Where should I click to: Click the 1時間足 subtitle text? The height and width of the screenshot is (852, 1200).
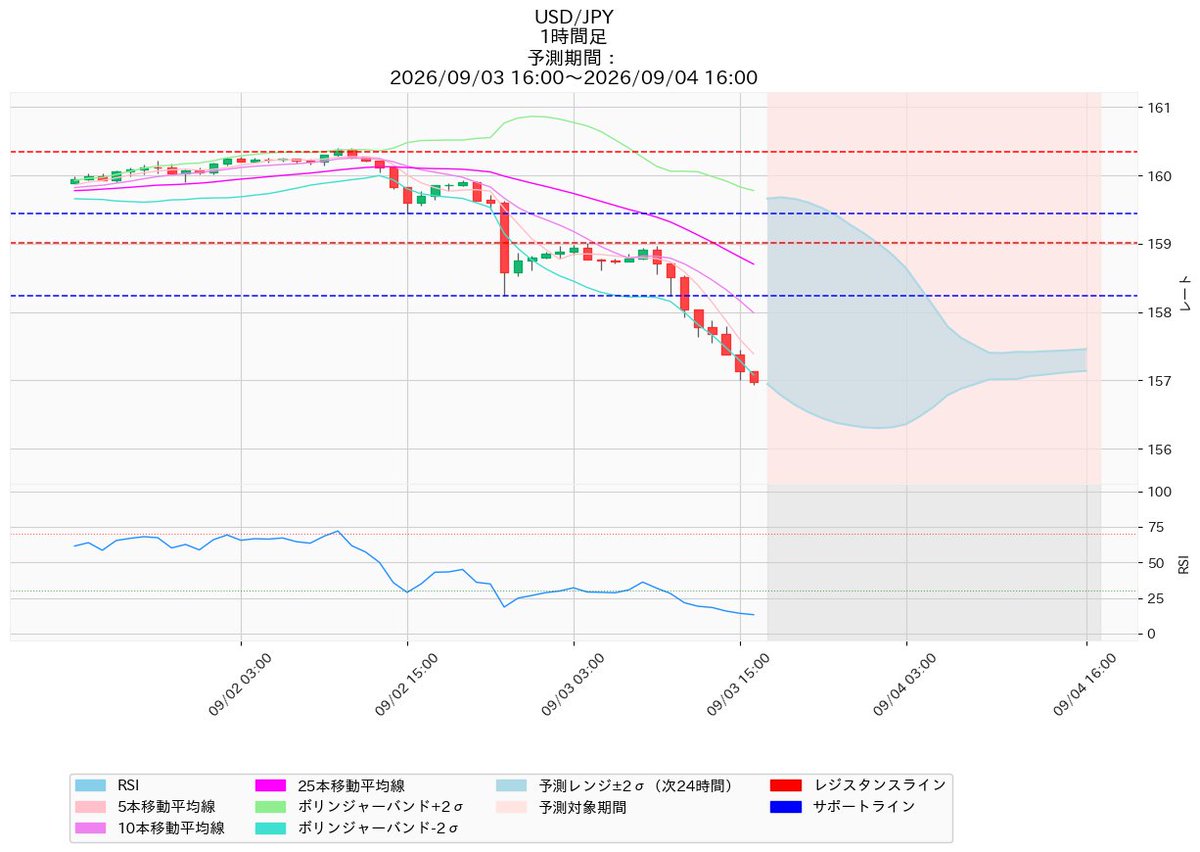pos(573,37)
